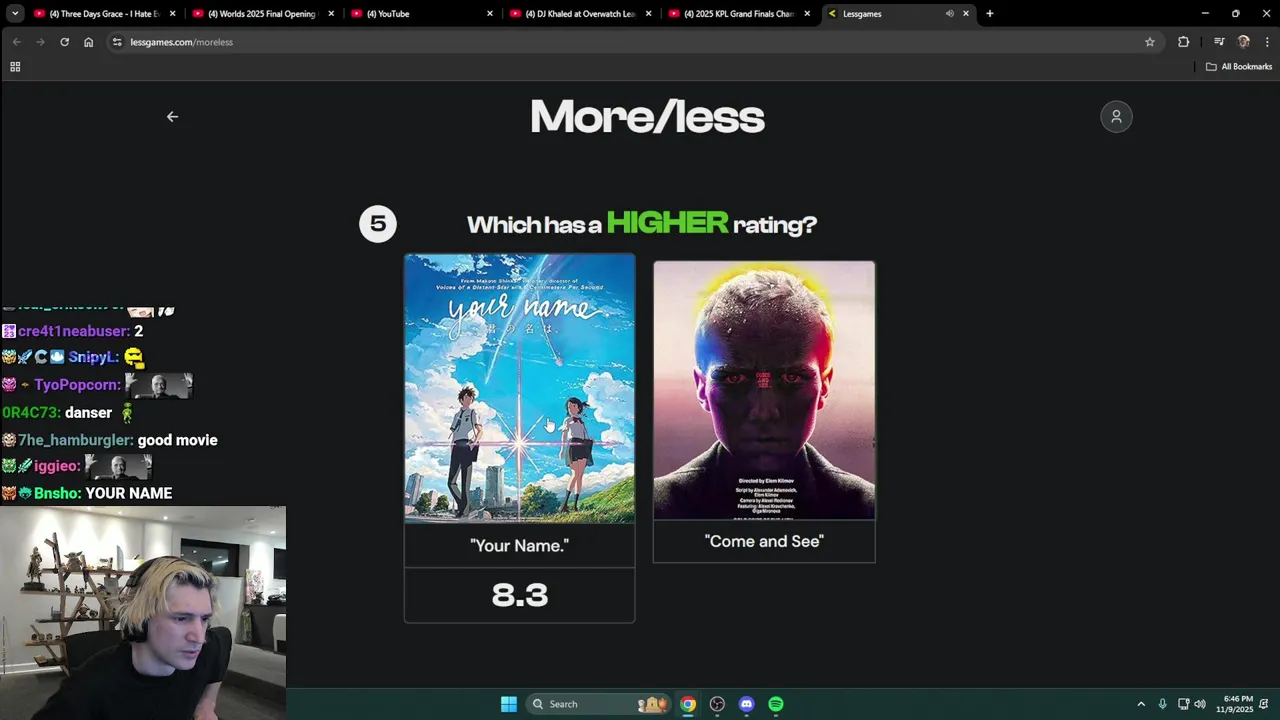Viewport: 1280px width, 720px height.
Task: Open Windows Start menu
Action: coord(508,704)
